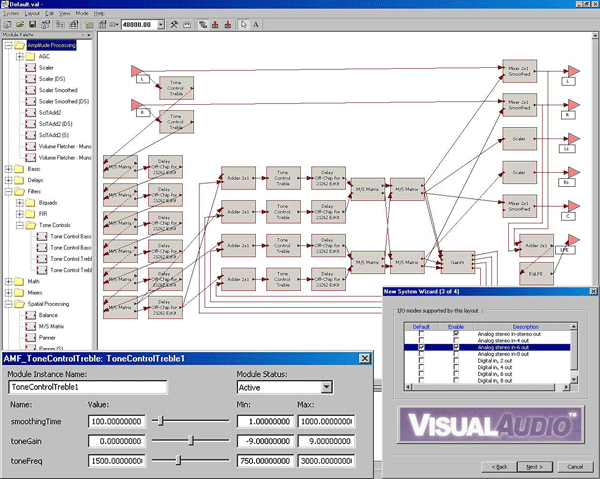Click the toneFreq slider
The width and height of the screenshot is (600, 479).
tap(191, 460)
